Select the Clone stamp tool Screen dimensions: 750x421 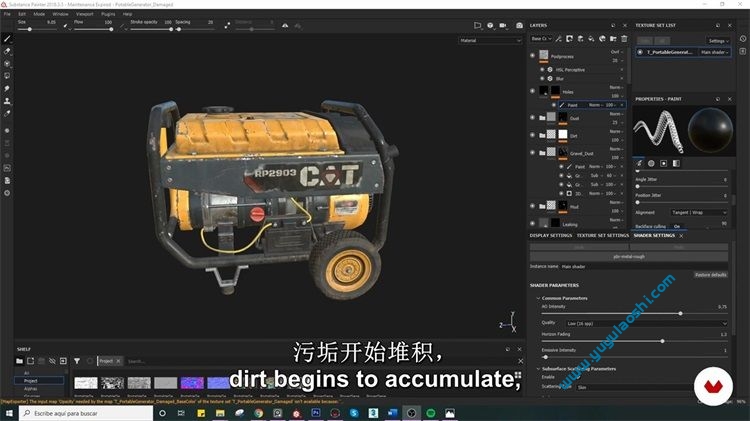tap(7, 101)
